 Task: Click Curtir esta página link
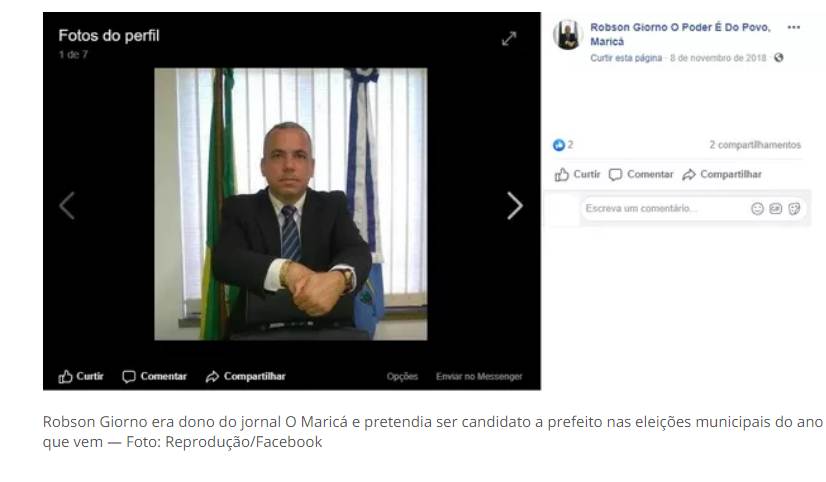pyautogui.click(x=626, y=58)
